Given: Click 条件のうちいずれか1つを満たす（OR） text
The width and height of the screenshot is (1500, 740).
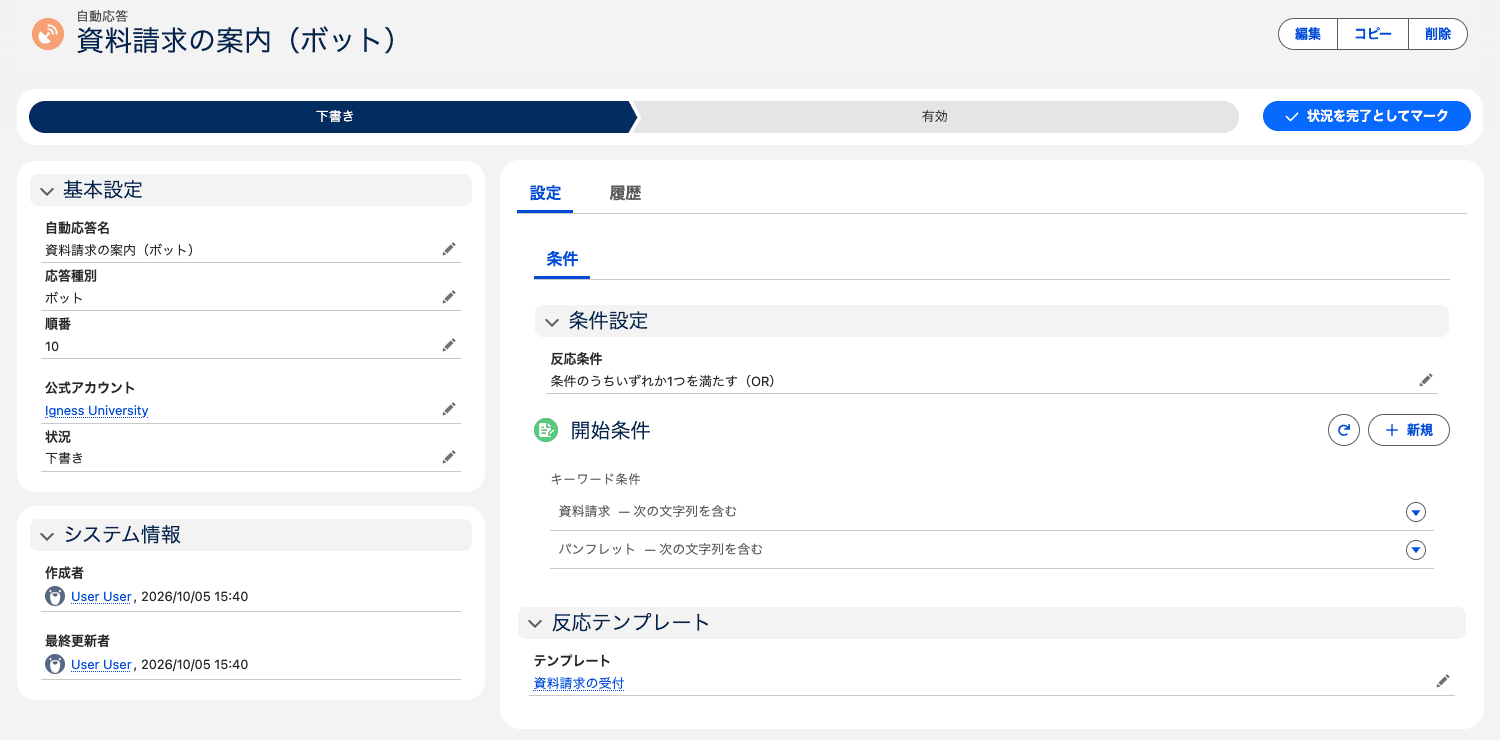Looking at the screenshot, I should tap(663, 381).
